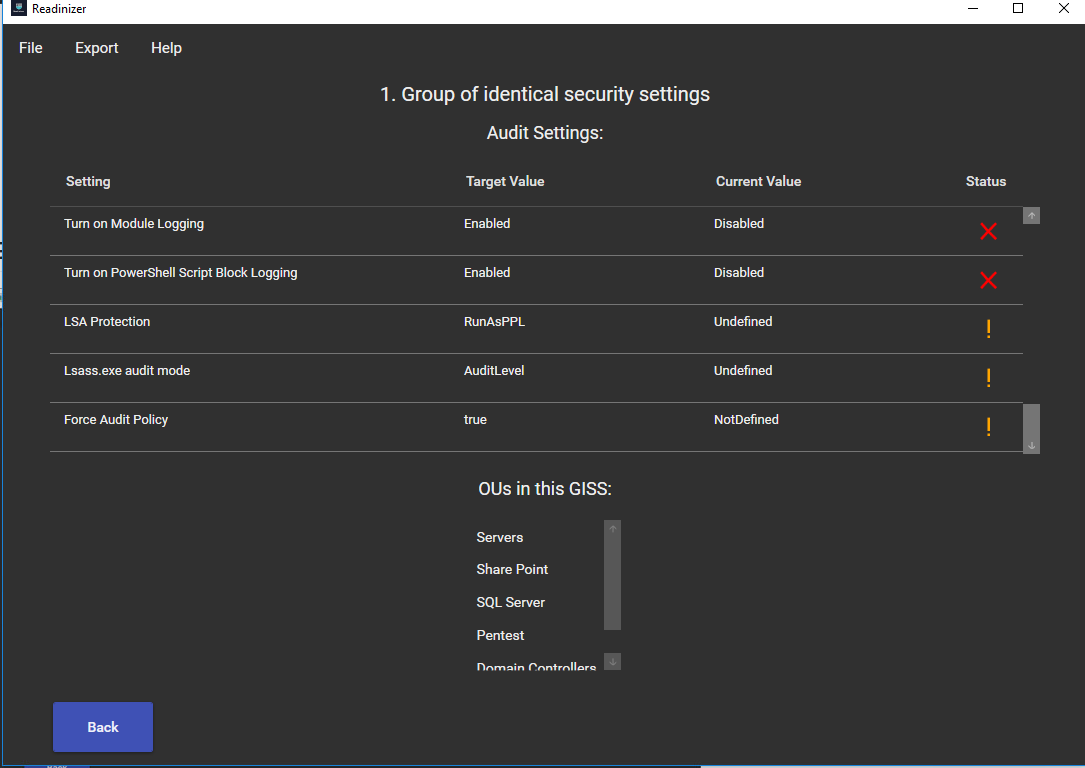
Task: Click the red X status for Module Logging
Action: click(988, 231)
